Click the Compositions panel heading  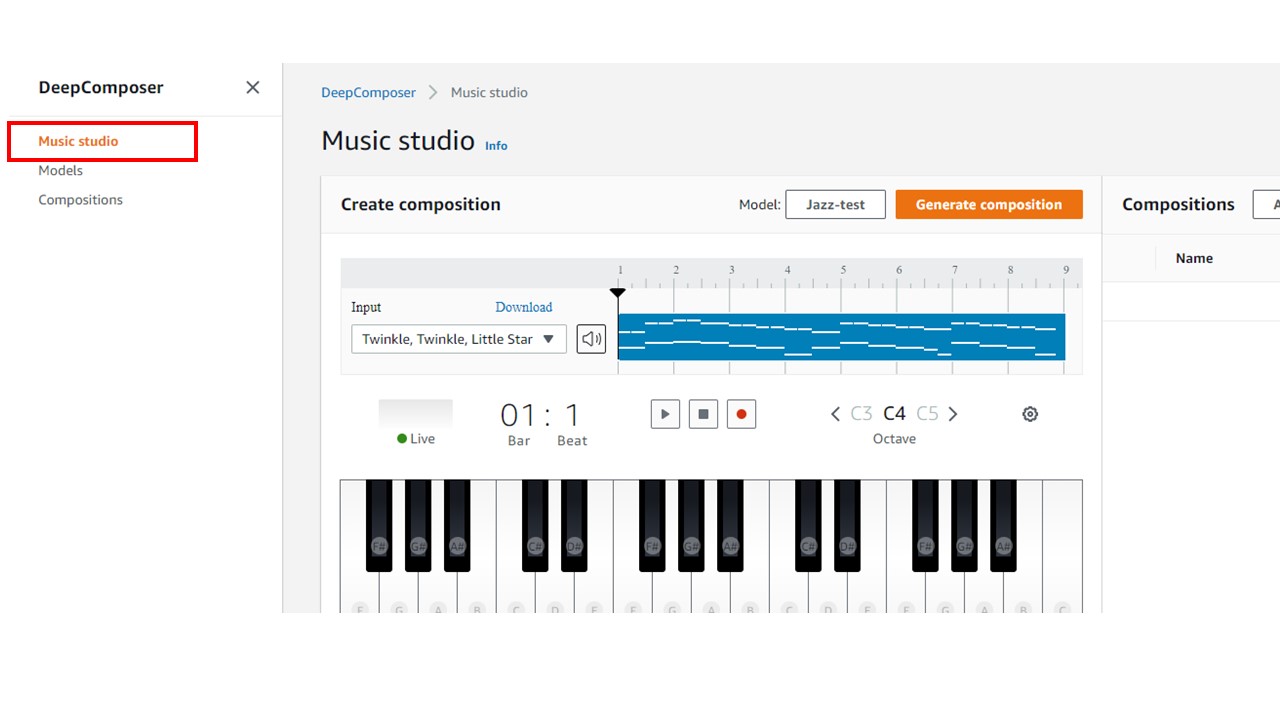[x=1178, y=204]
